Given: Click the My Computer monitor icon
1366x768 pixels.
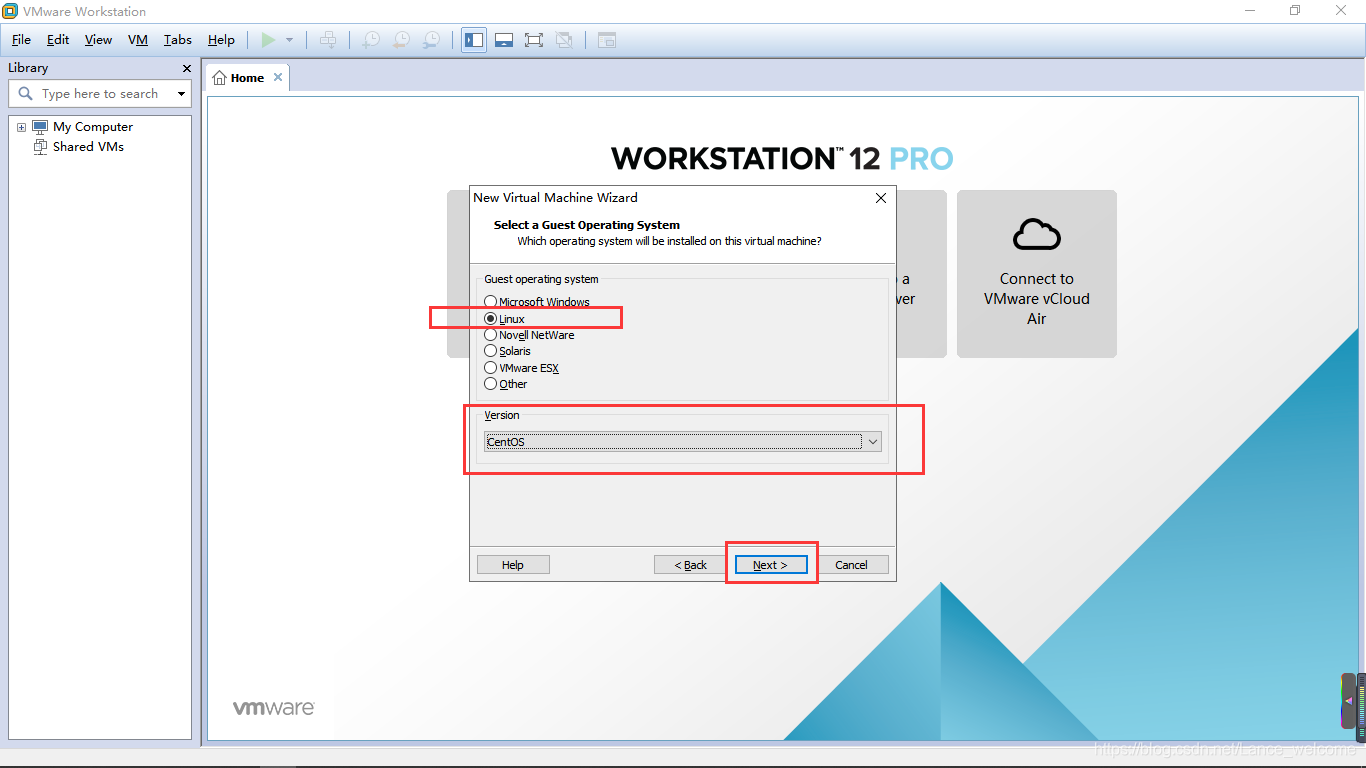Looking at the screenshot, I should click(40, 127).
